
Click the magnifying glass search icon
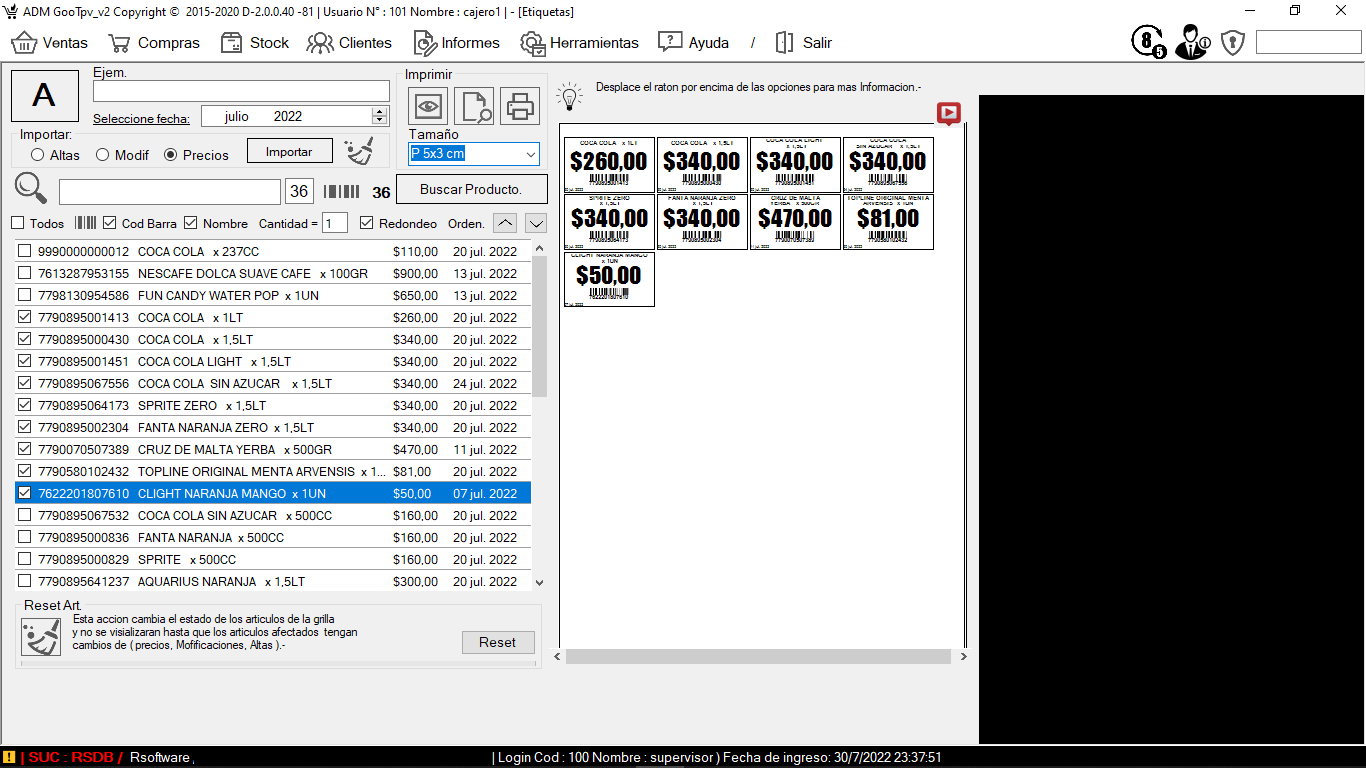[31, 189]
